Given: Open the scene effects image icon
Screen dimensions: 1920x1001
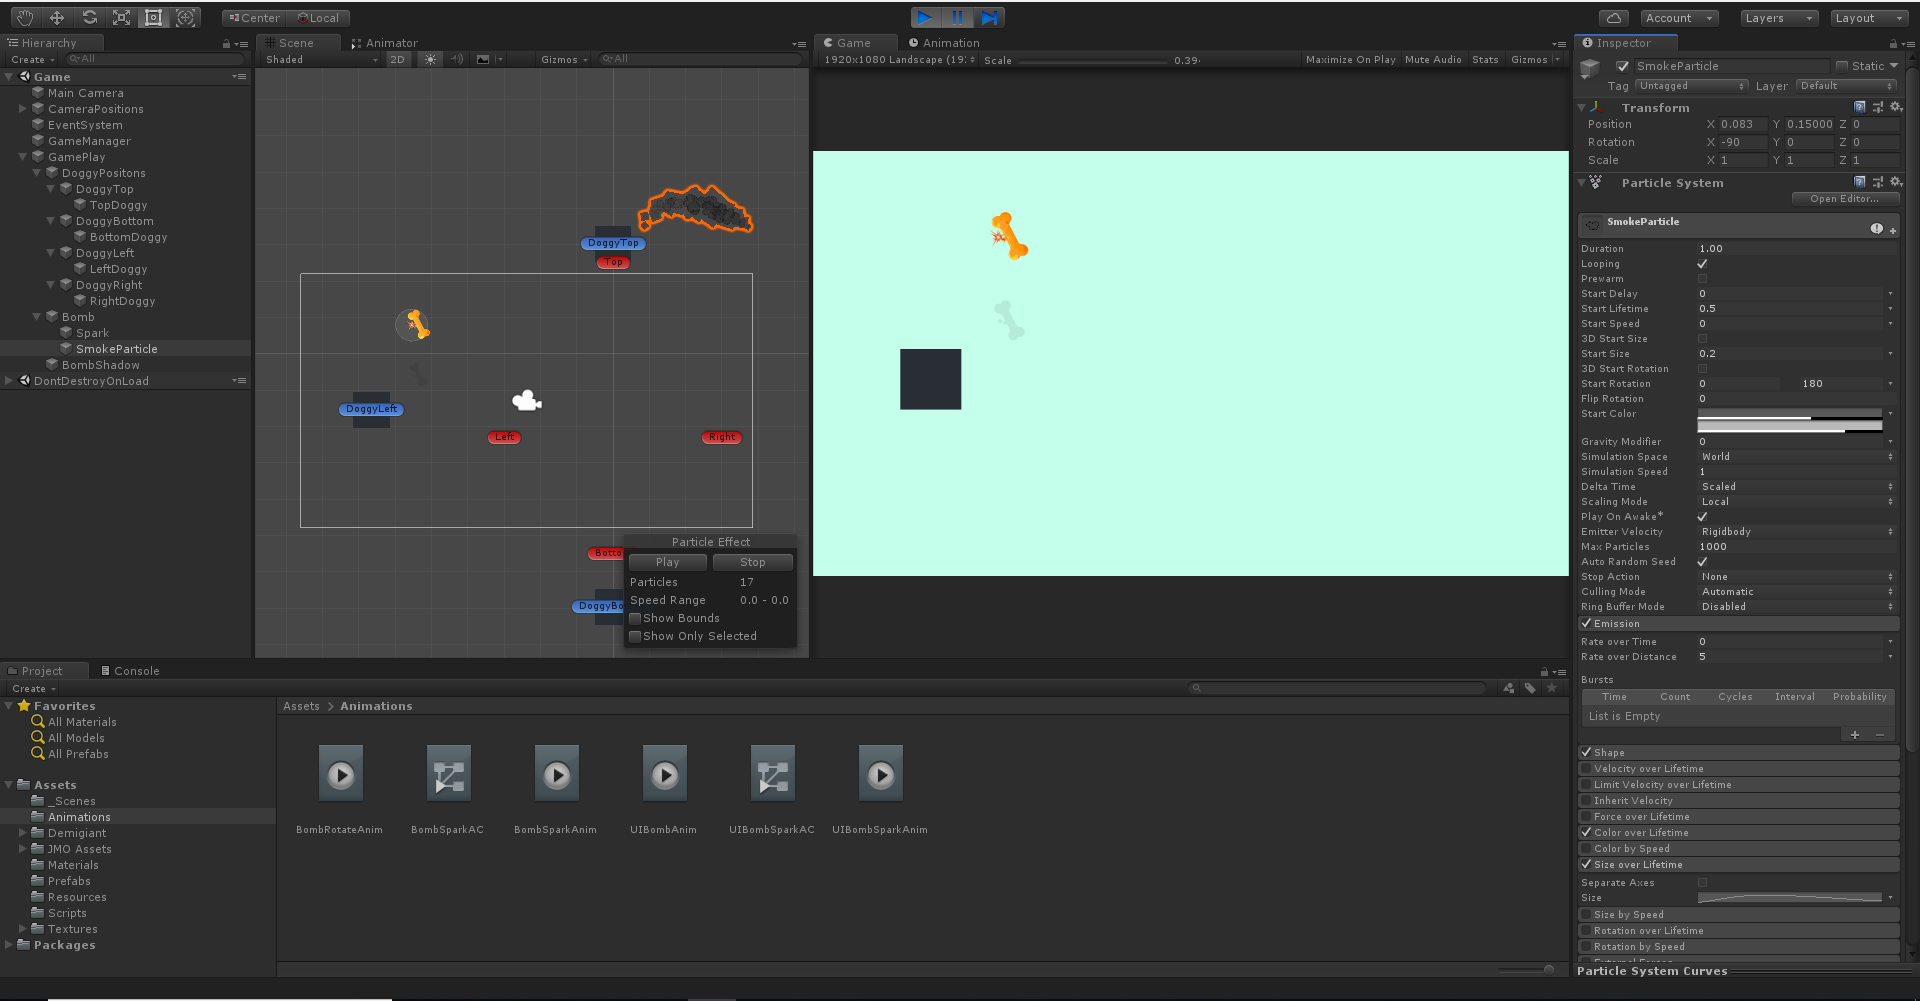Looking at the screenshot, I should click(x=483, y=59).
